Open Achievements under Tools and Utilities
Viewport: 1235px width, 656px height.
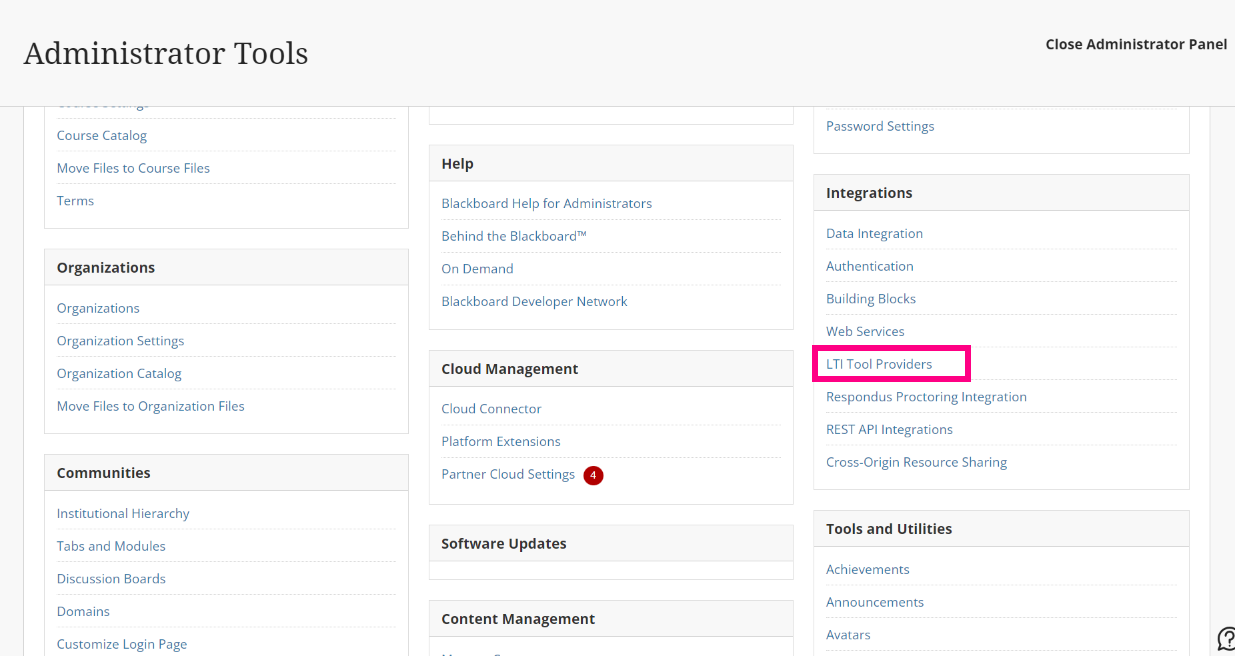[867, 569]
